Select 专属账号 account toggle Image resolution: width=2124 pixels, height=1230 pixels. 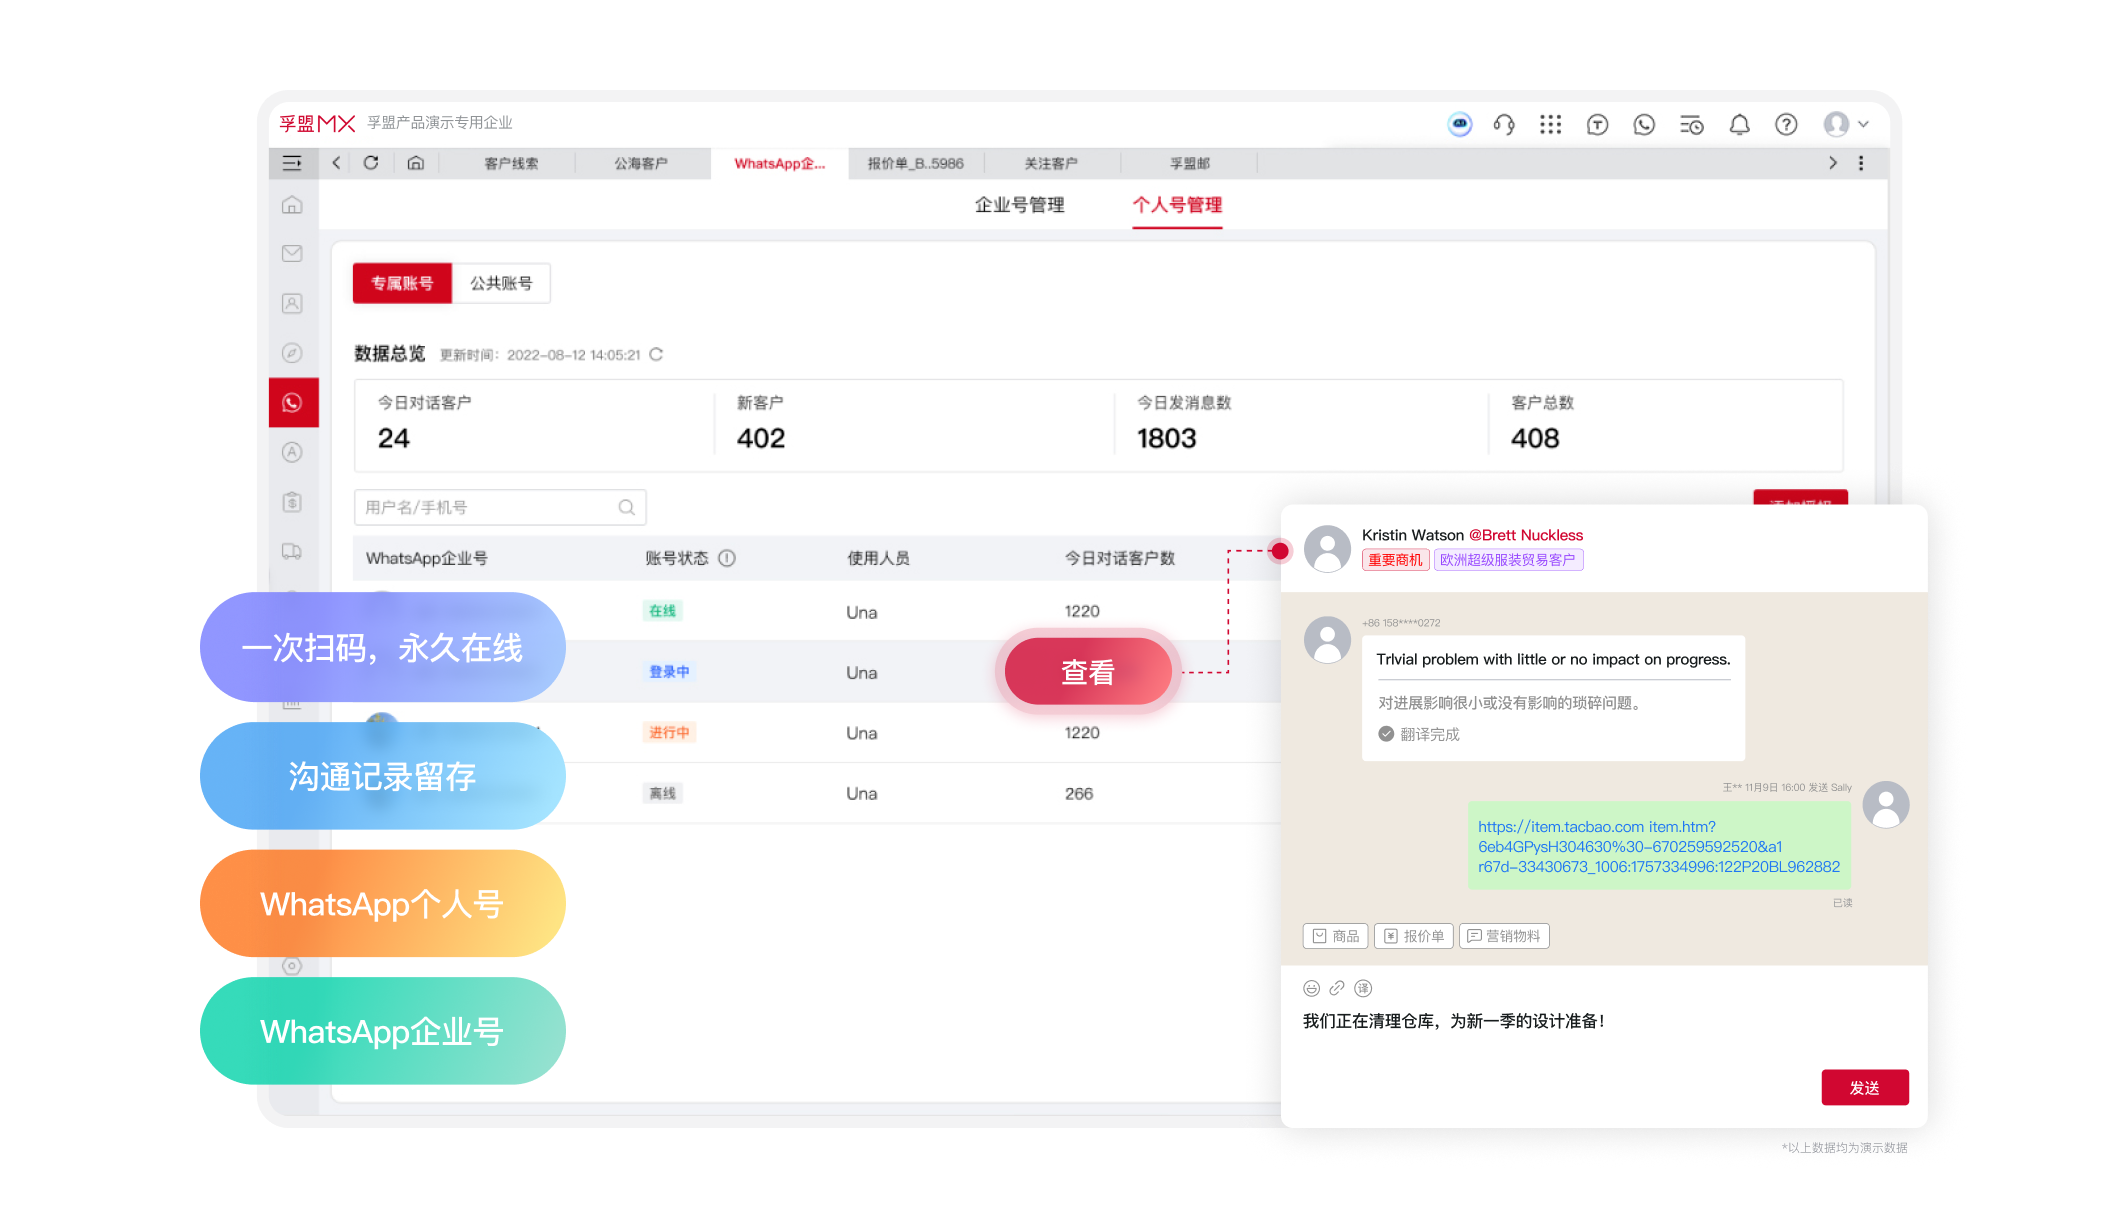(402, 283)
